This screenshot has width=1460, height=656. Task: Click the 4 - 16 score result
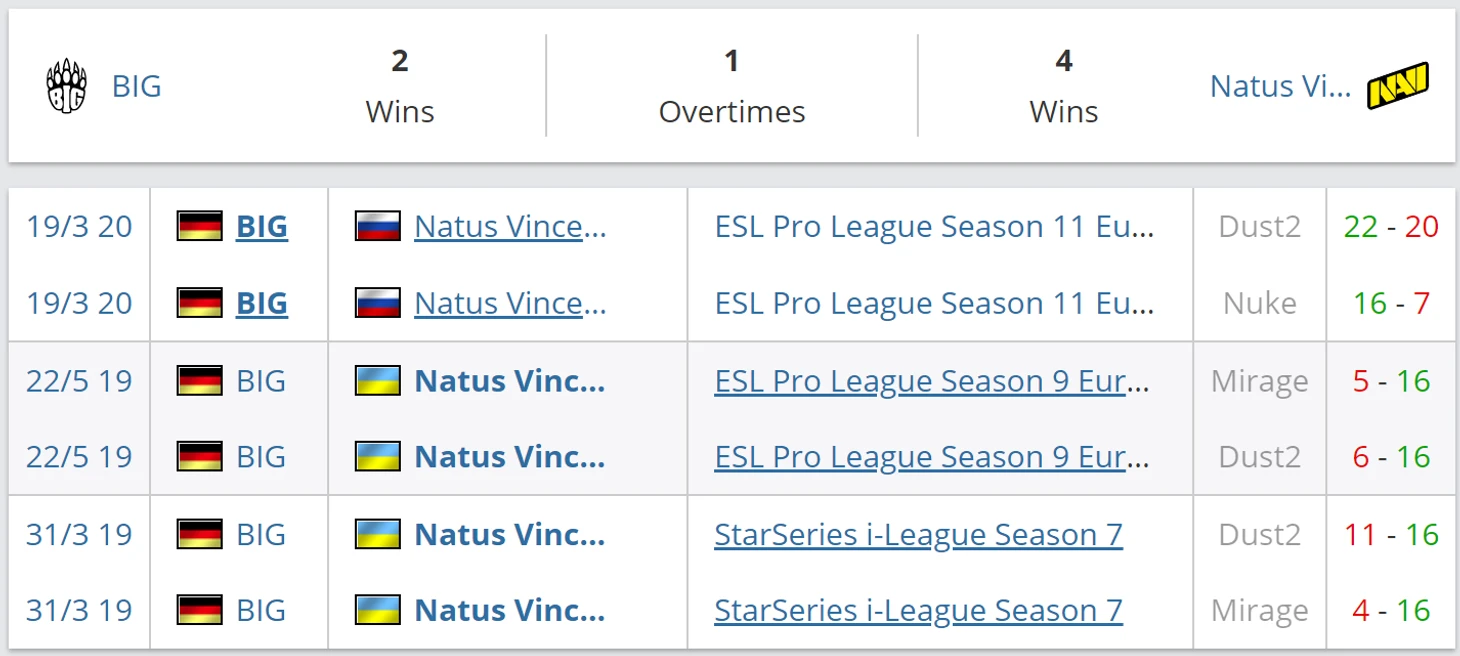coord(1391,610)
